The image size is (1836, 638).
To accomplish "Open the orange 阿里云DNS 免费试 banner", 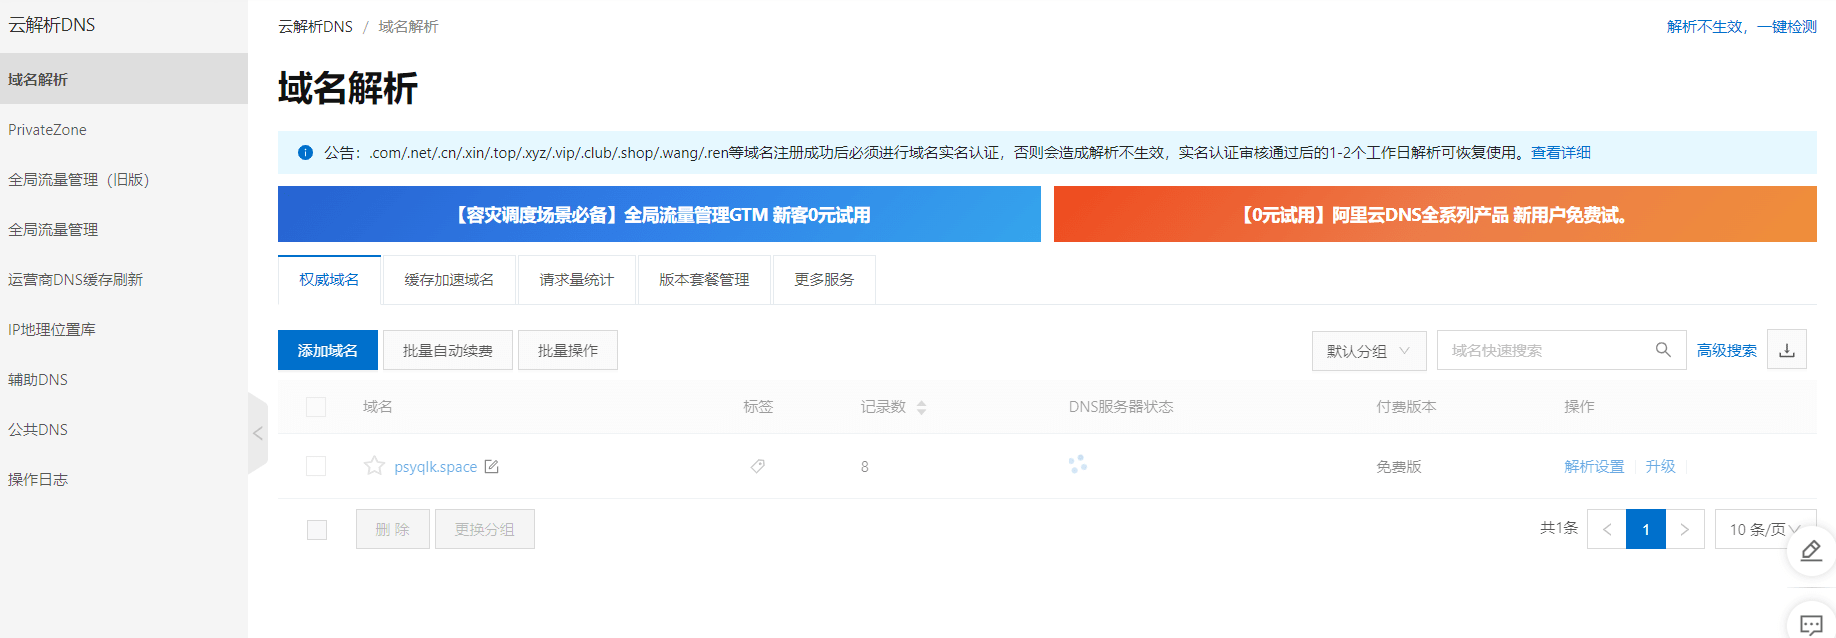I will pos(1435,214).
